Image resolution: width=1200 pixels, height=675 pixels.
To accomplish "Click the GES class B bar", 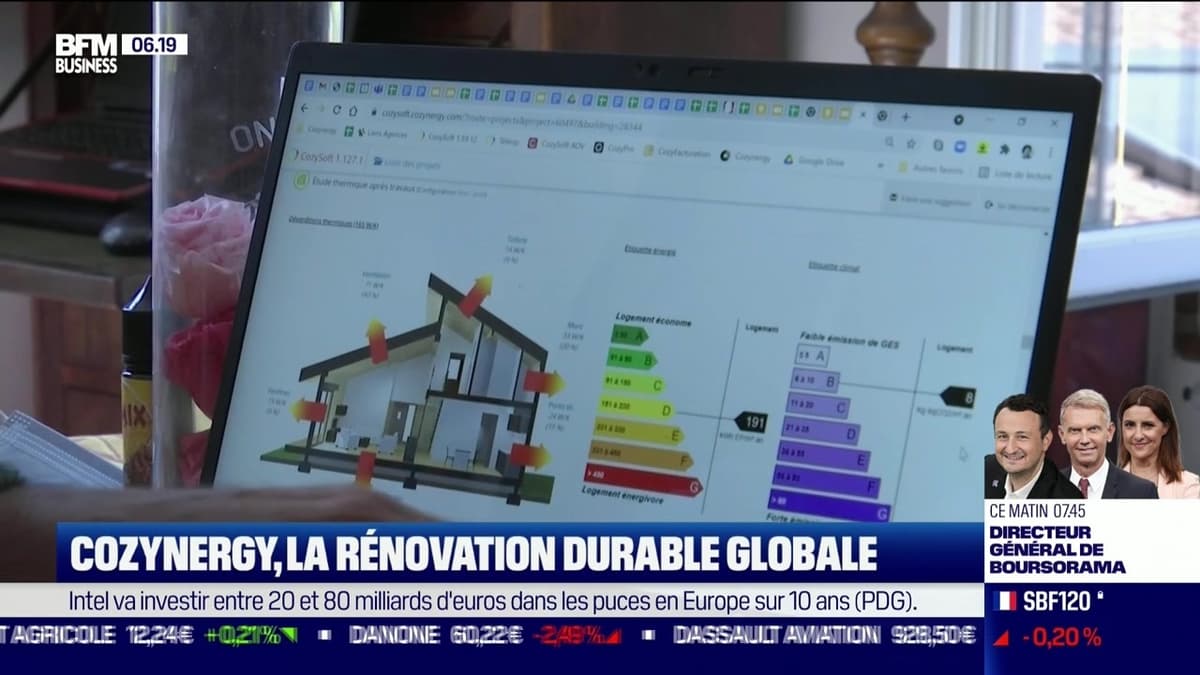I will point(814,380).
